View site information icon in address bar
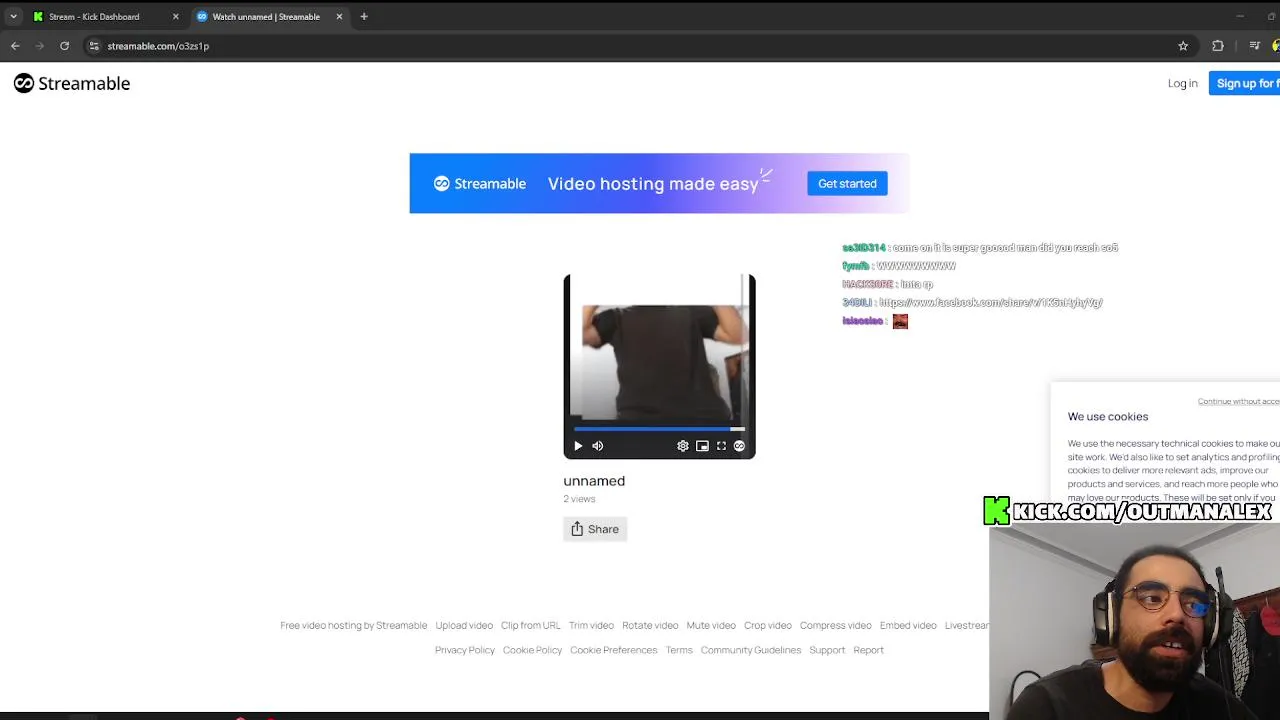This screenshot has width=1280, height=720. (x=94, y=46)
